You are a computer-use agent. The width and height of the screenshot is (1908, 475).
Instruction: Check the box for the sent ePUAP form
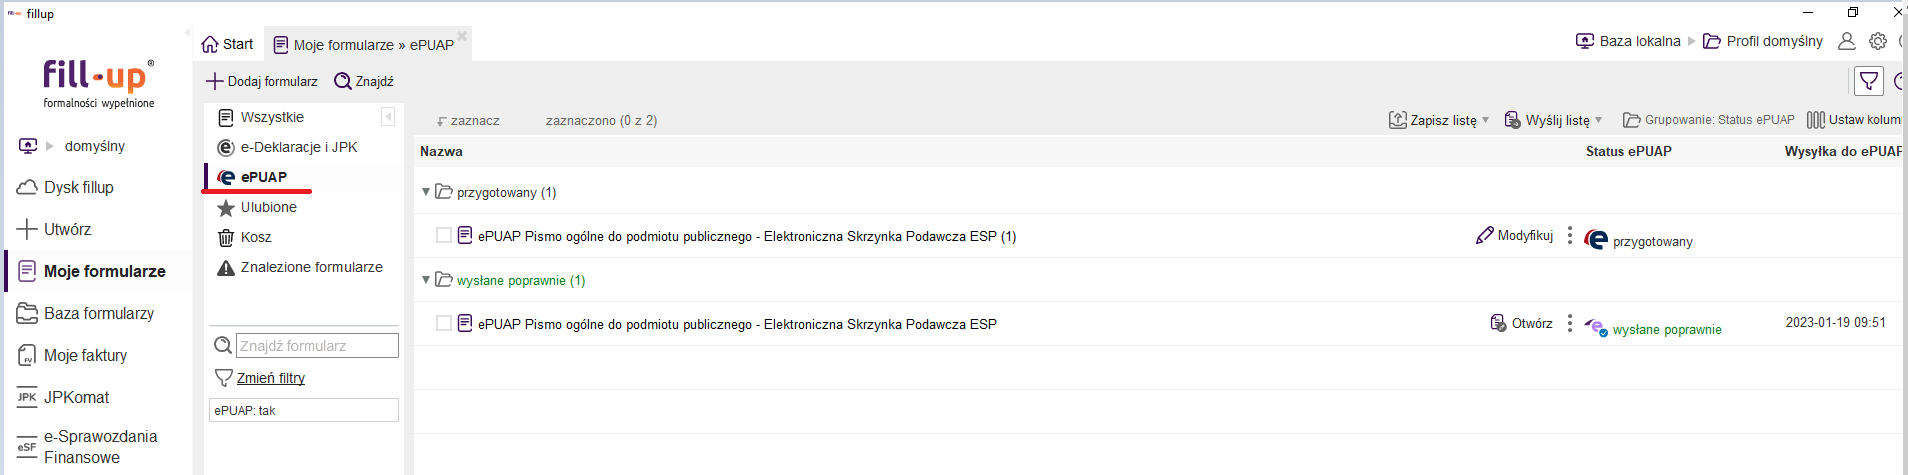point(444,323)
